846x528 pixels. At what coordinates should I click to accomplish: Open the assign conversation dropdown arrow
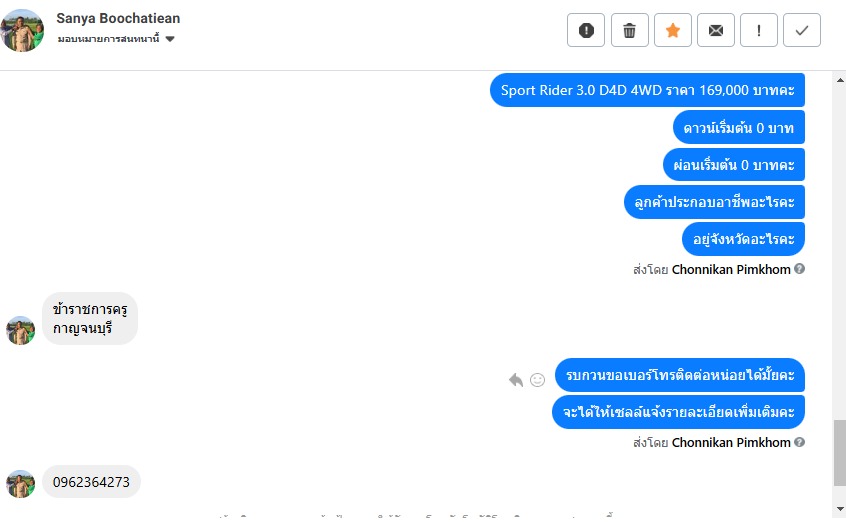(x=170, y=39)
